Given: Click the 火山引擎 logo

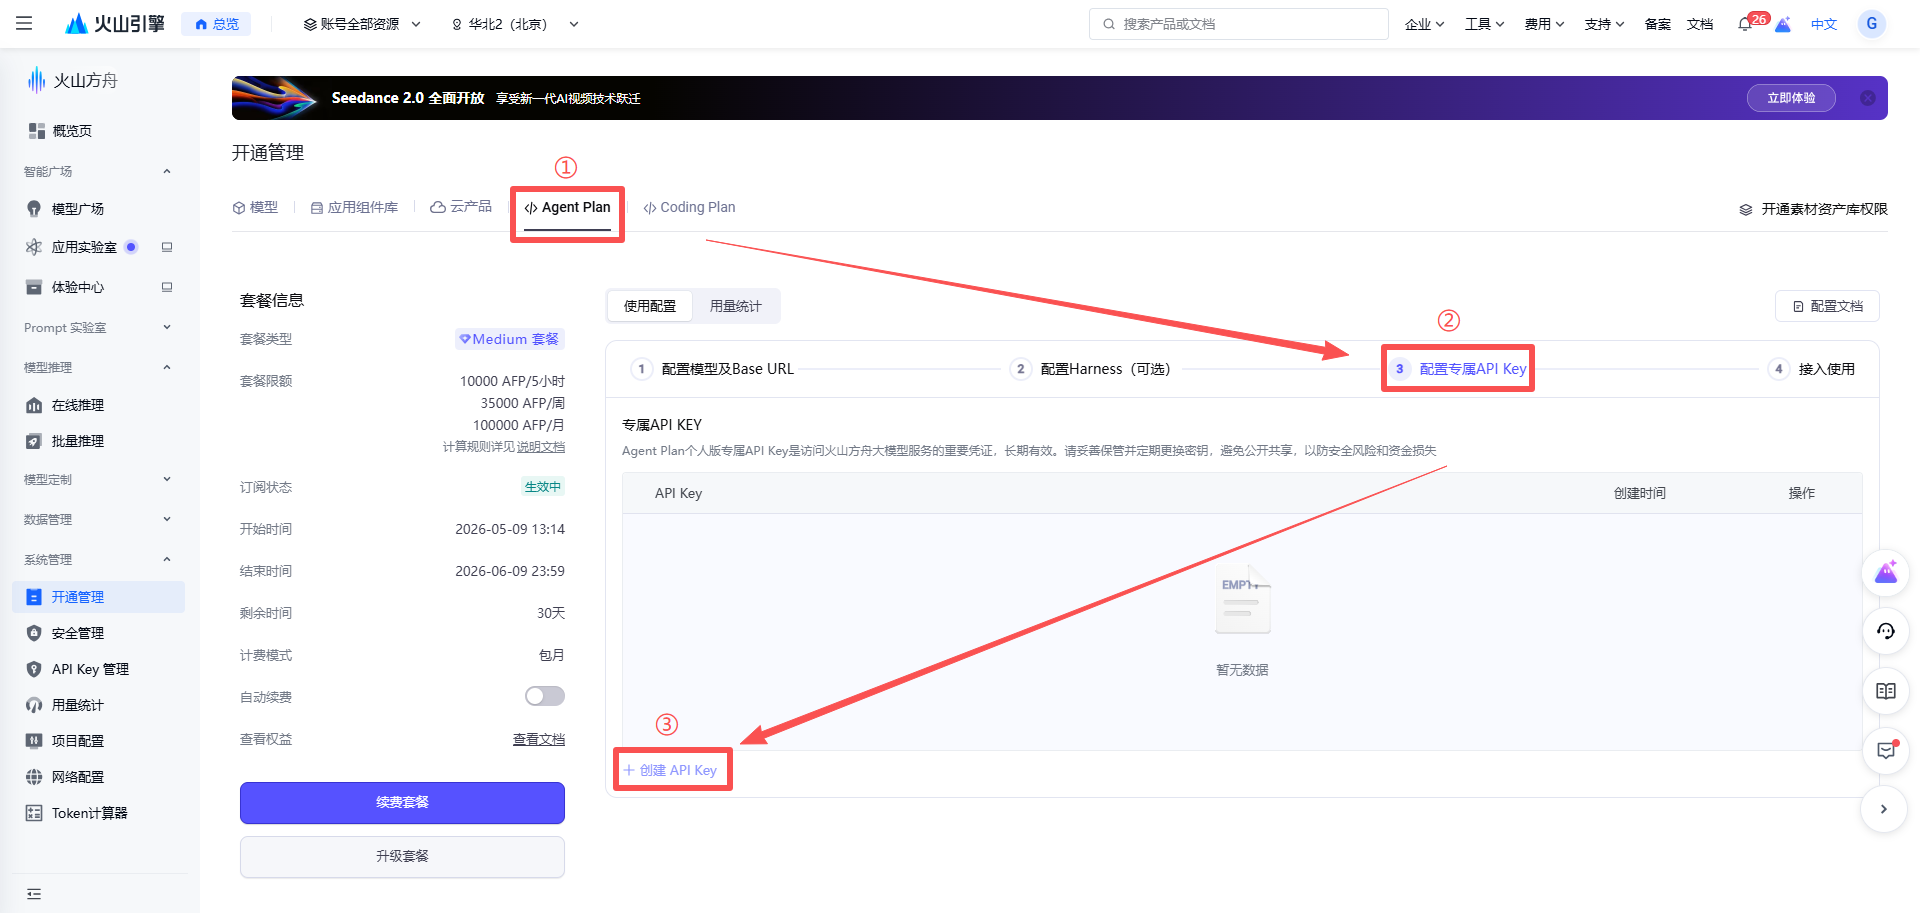Looking at the screenshot, I should (x=114, y=23).
